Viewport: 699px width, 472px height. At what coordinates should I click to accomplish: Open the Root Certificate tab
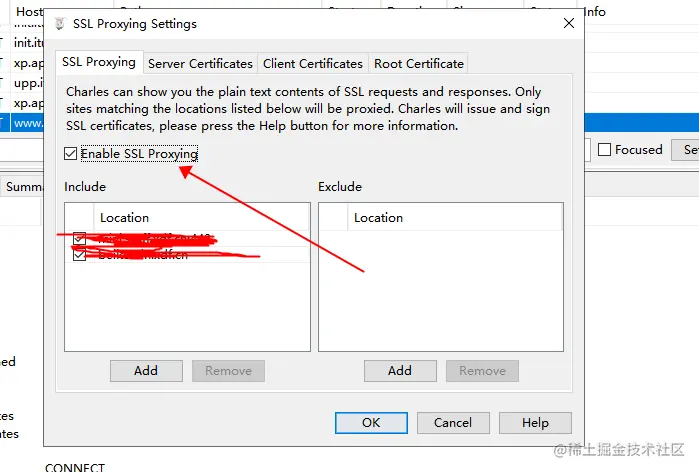click(419, 64)
